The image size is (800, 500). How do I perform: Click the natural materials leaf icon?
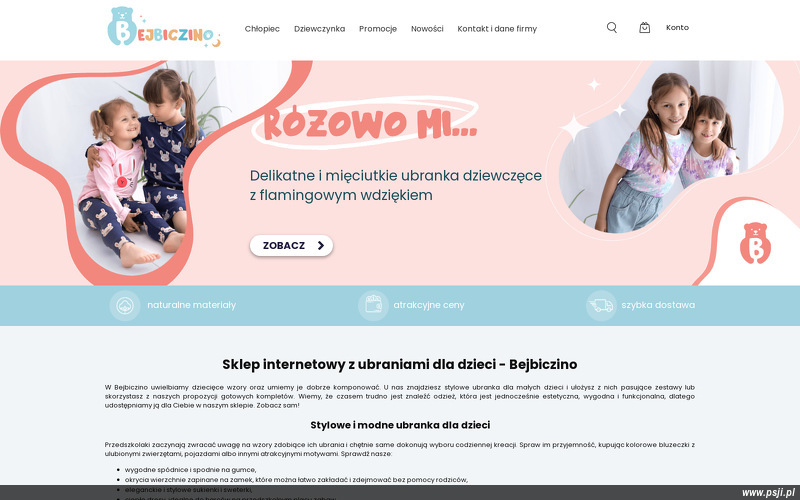click(125, 306)
